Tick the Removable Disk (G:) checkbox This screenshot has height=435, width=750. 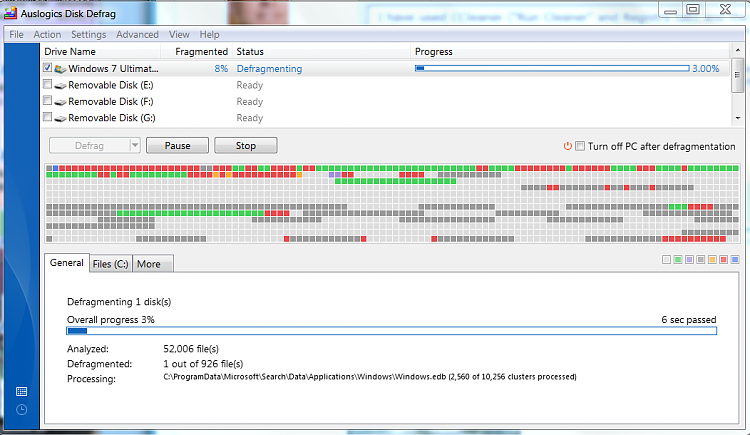47,117
